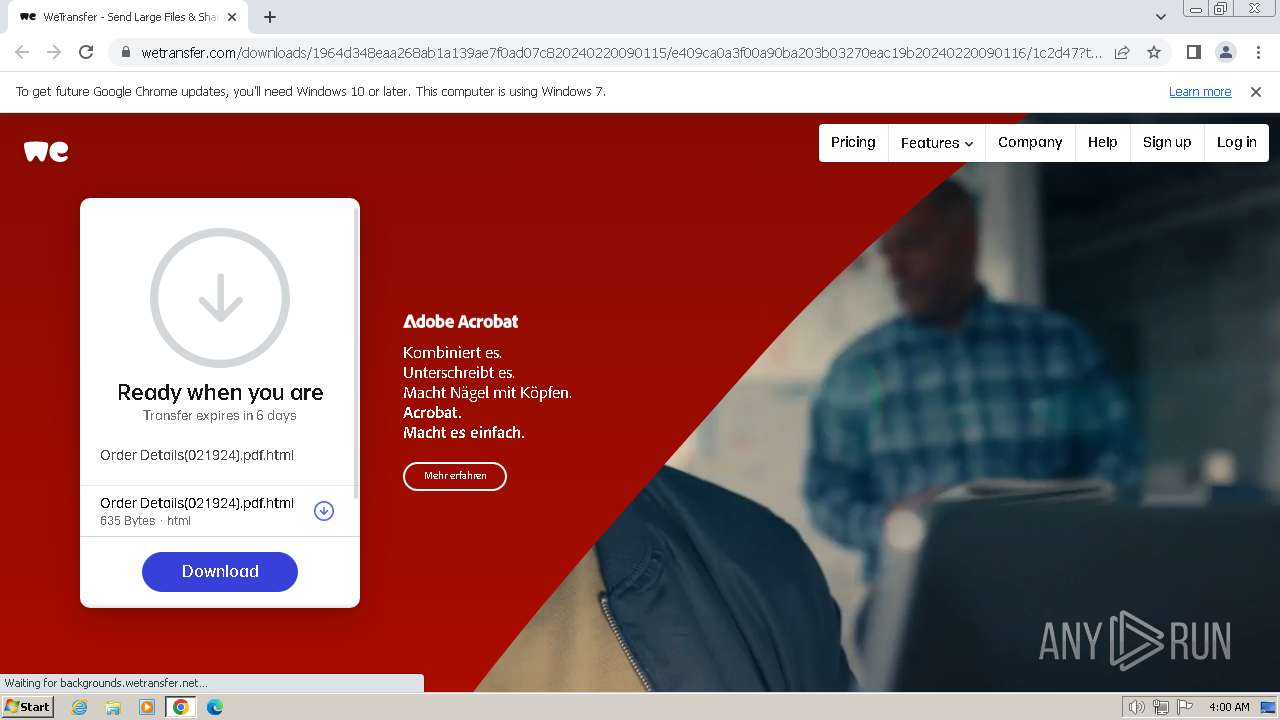This screenshot has width=1280, height=720.
Task: Click the 635 Bytes · html file size text
Action: (x=145, y=521)
